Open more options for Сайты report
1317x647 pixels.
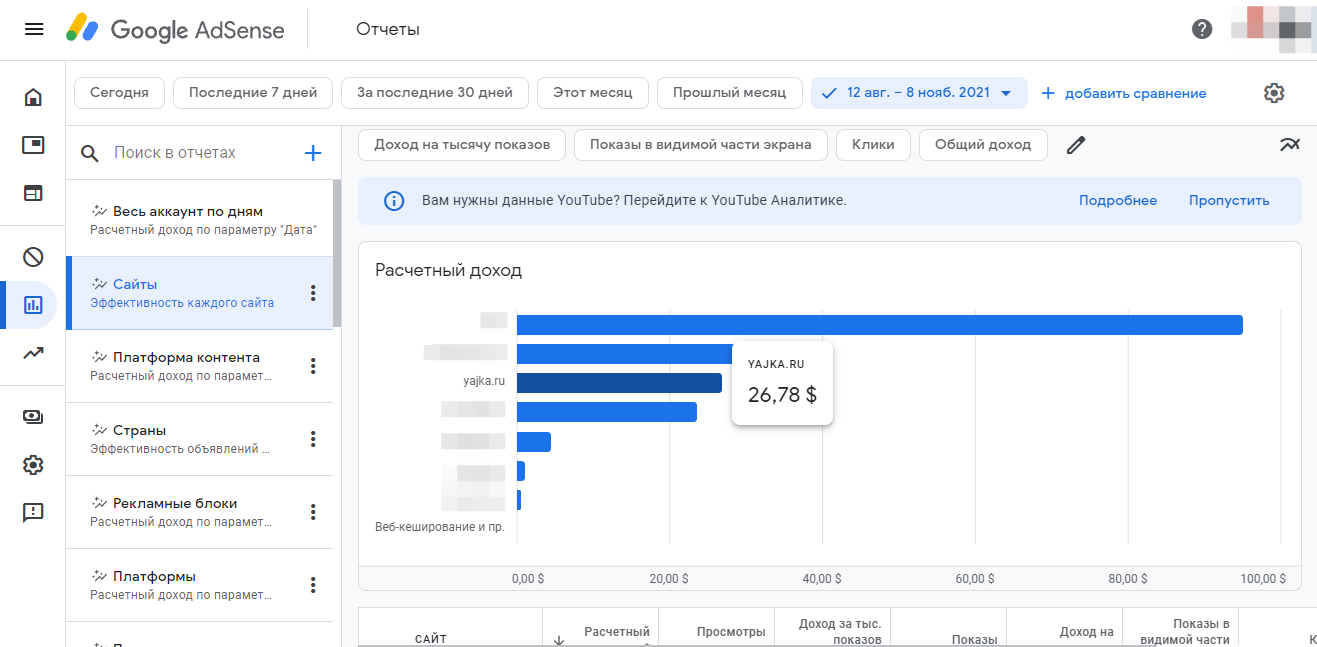(x=313, y=293)
